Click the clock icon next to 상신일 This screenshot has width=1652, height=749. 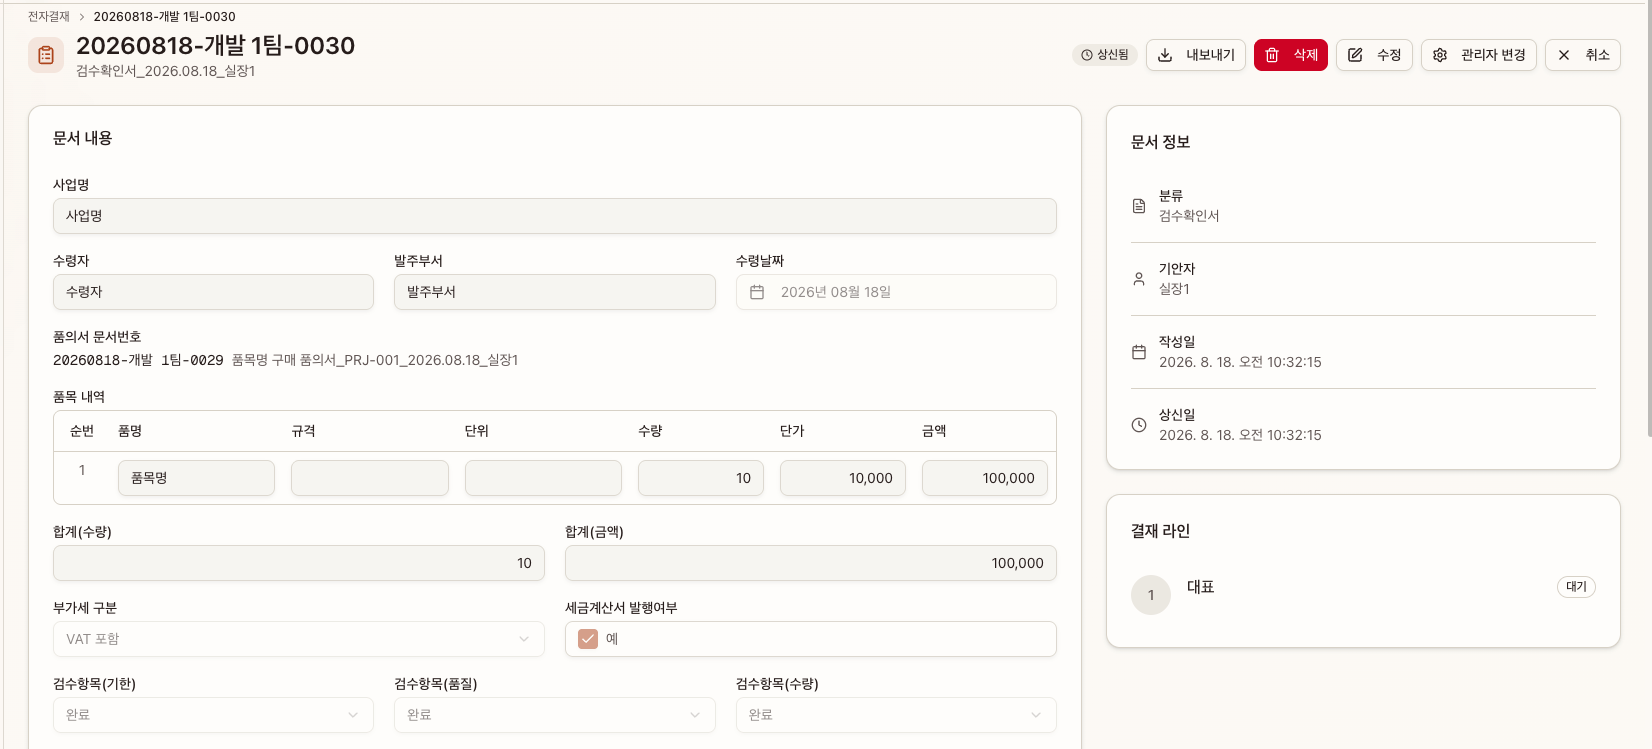click(1139, 425)
